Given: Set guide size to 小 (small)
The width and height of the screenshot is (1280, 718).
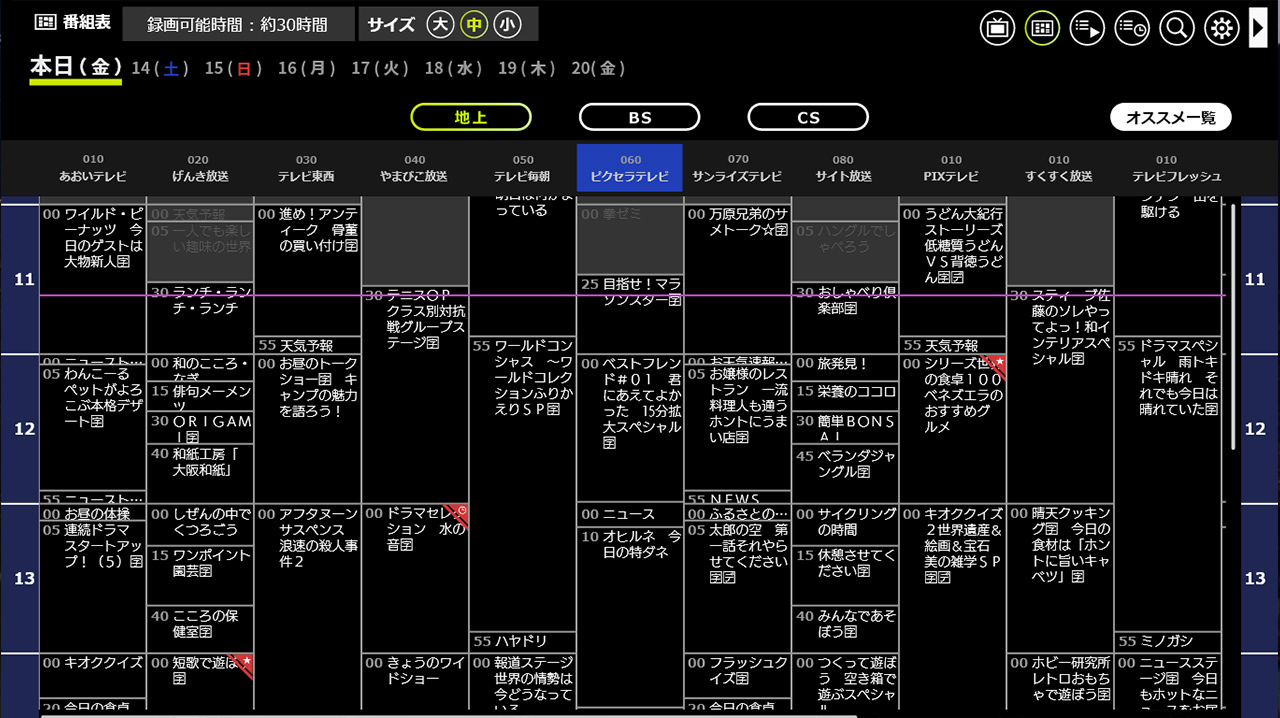Looking at the screenshot, I should click(x=507, y=25).
